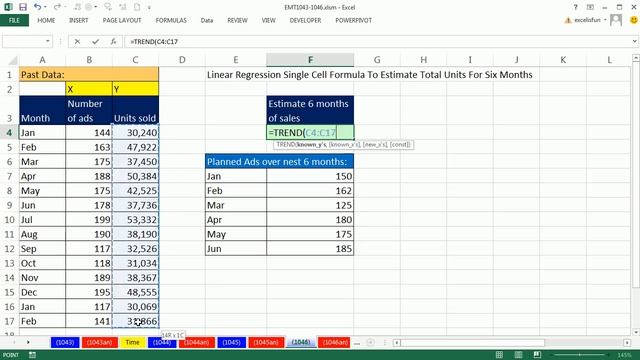Switch to the REVIEW ribbon tab

[237, 20]
